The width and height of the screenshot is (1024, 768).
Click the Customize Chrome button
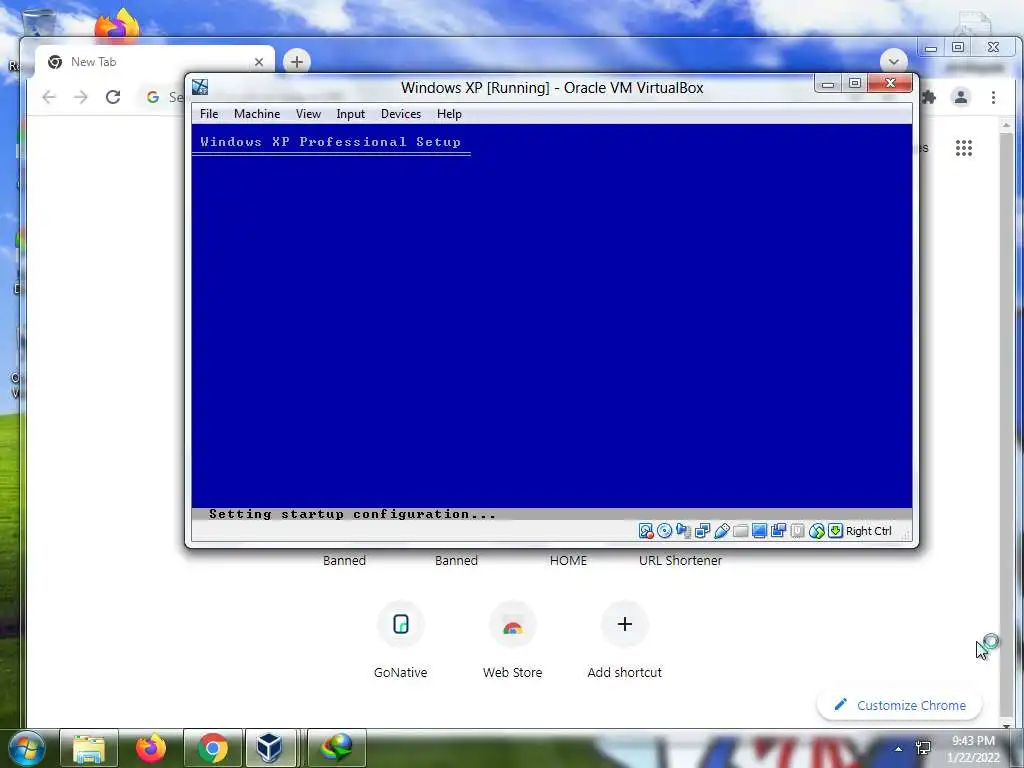click(x=900, y=705)
